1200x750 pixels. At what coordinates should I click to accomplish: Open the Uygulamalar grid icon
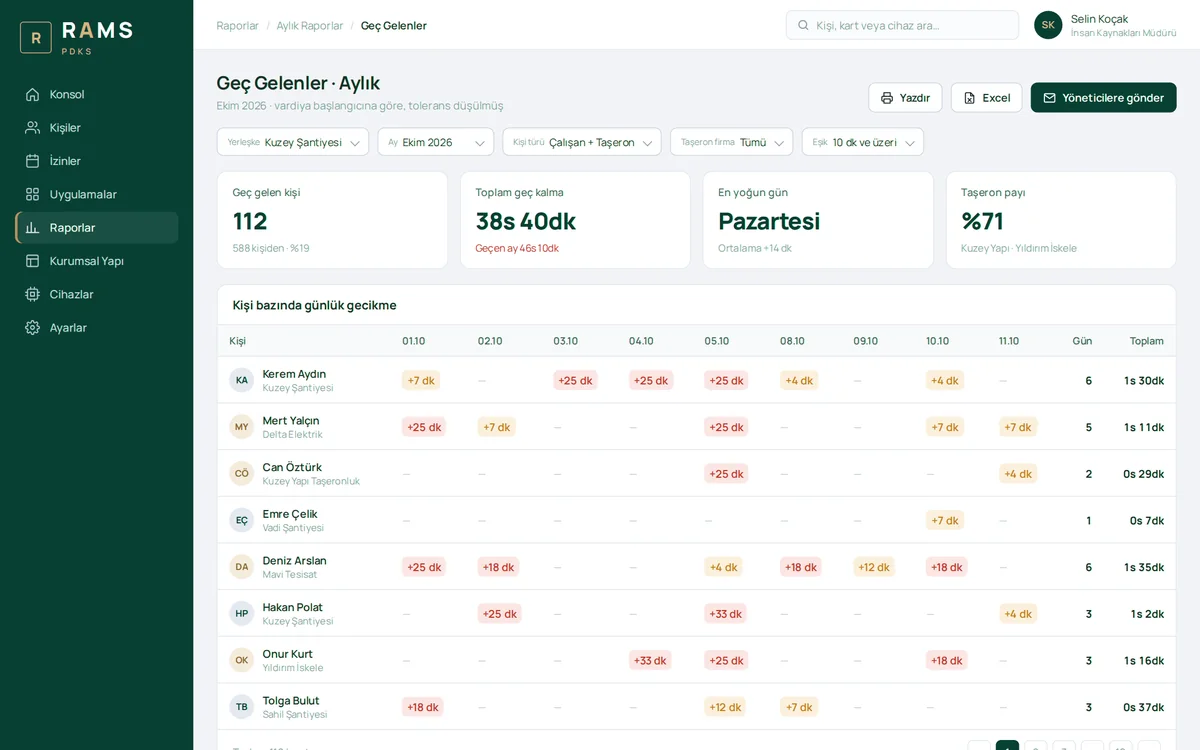pos(33,194)
